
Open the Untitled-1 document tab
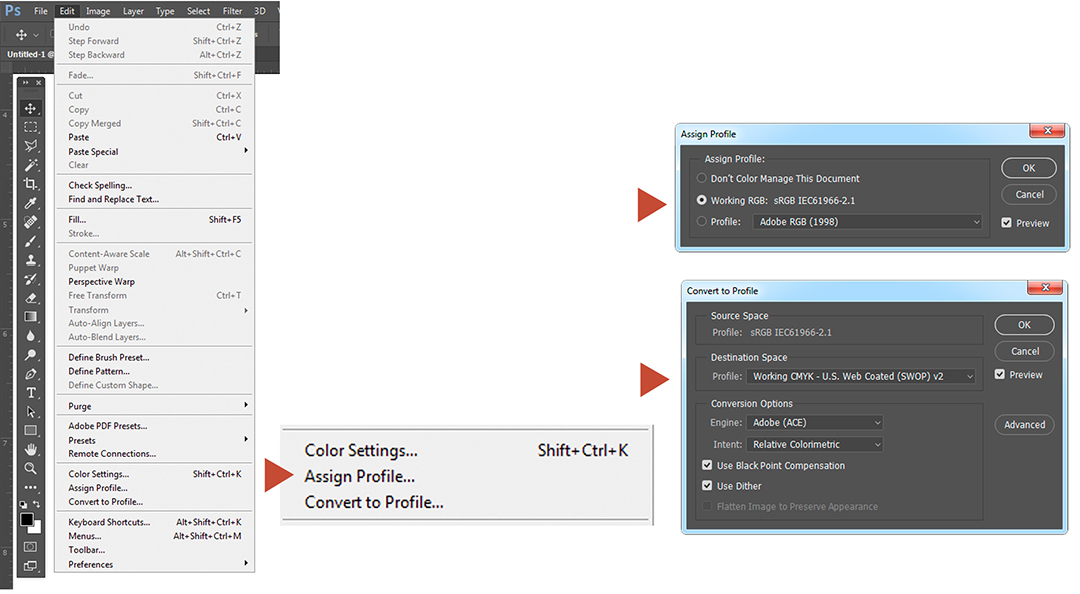[28, 54]
